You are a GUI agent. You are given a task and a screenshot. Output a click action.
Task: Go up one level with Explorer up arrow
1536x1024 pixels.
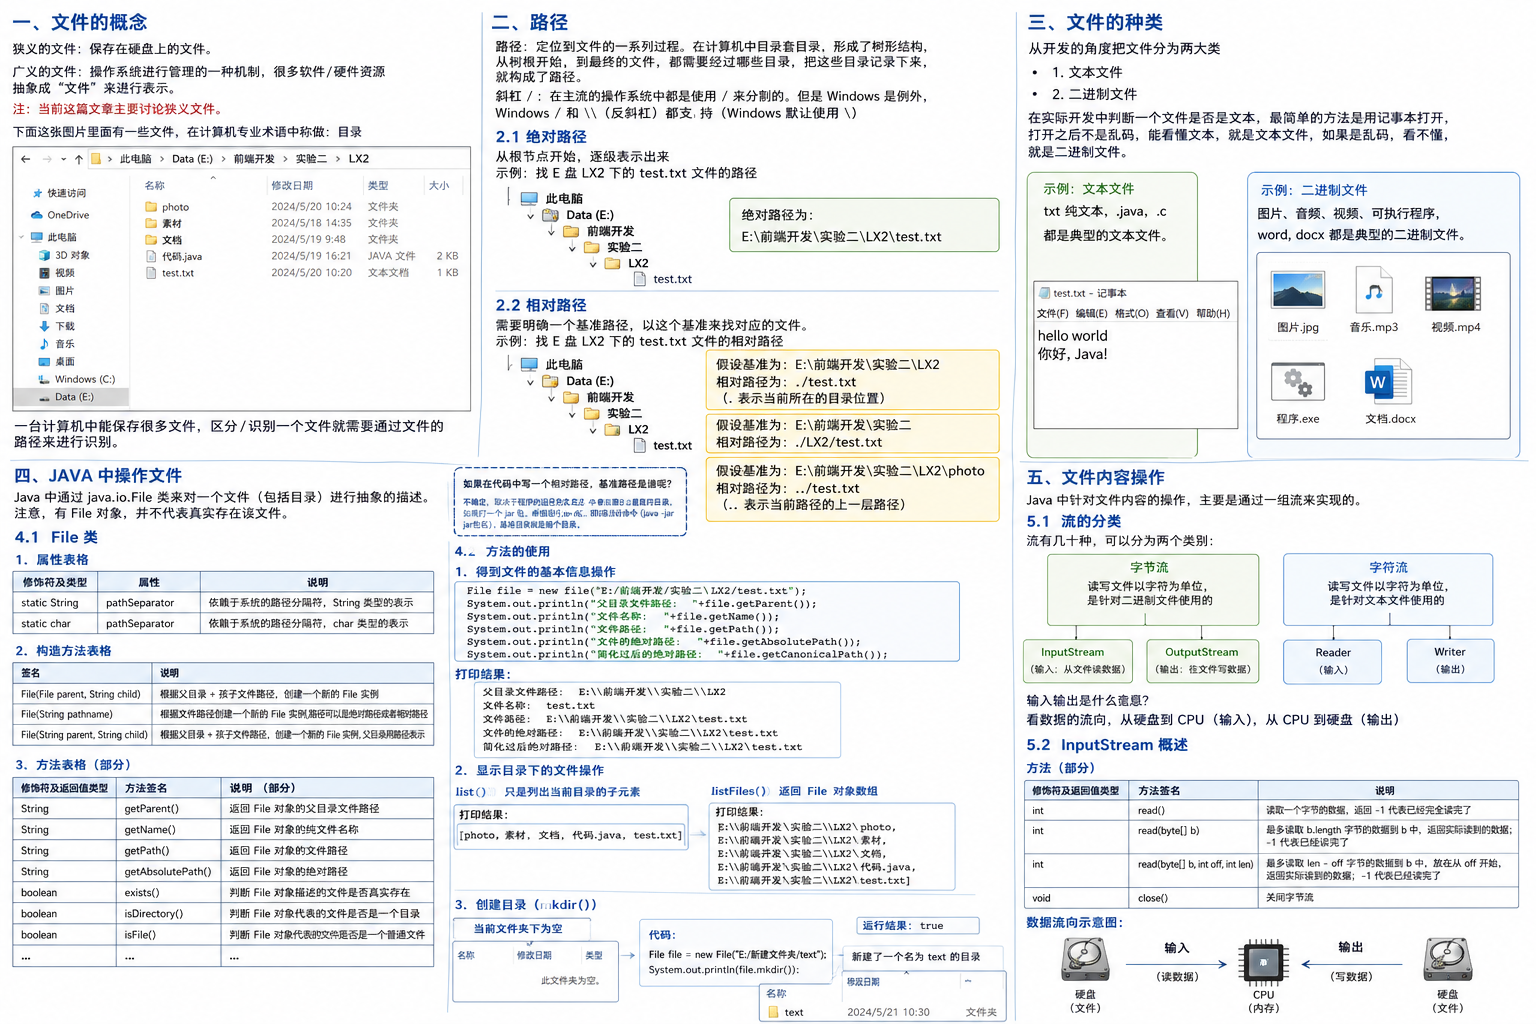[79, 159]
